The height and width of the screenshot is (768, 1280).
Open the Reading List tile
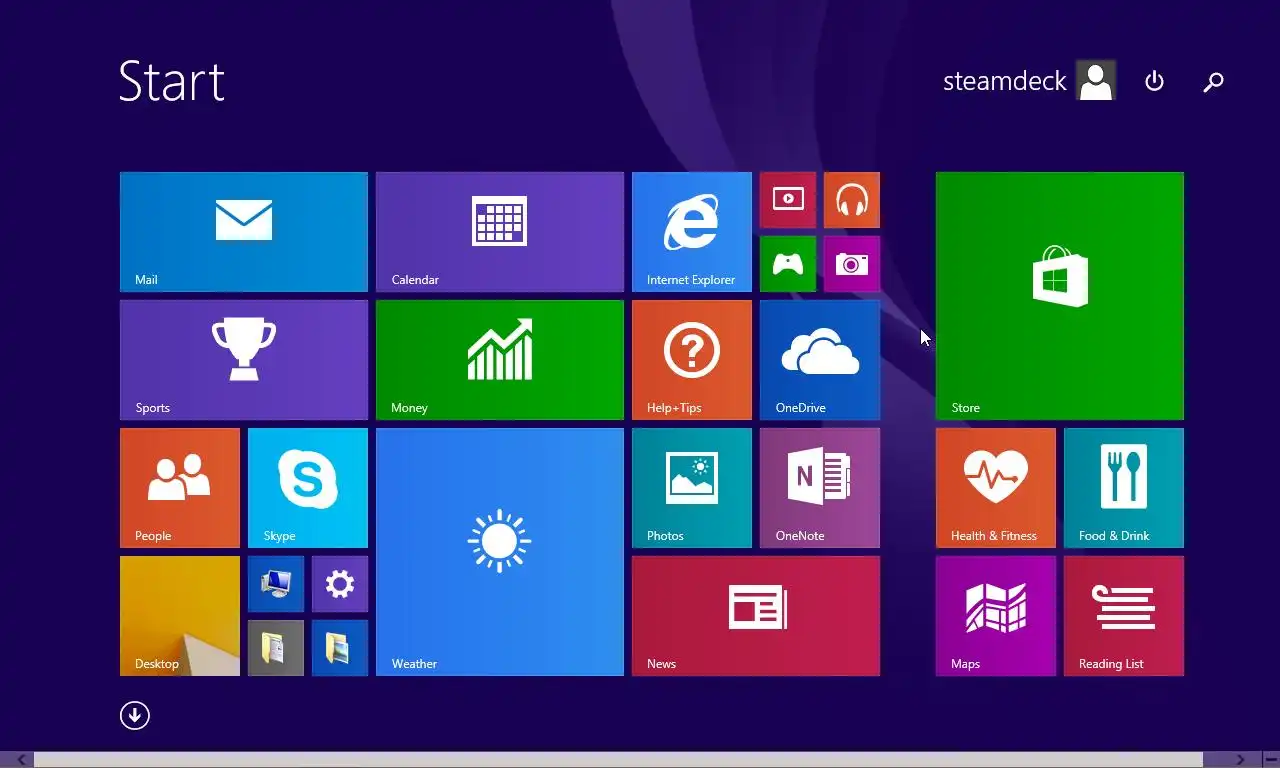(x=1124, y=616)
